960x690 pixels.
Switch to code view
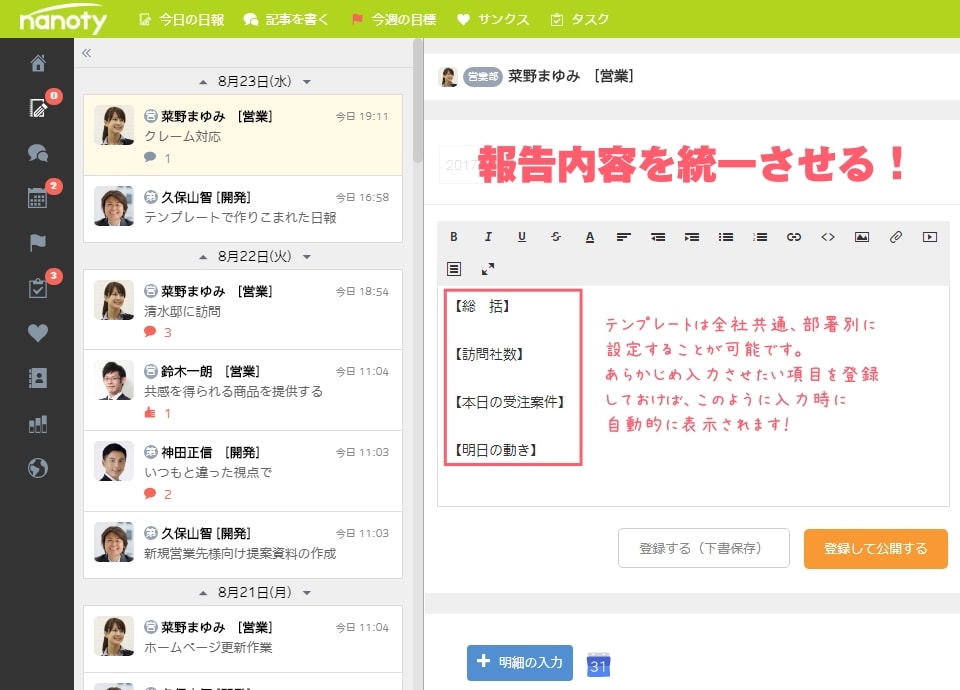(828, 237)
